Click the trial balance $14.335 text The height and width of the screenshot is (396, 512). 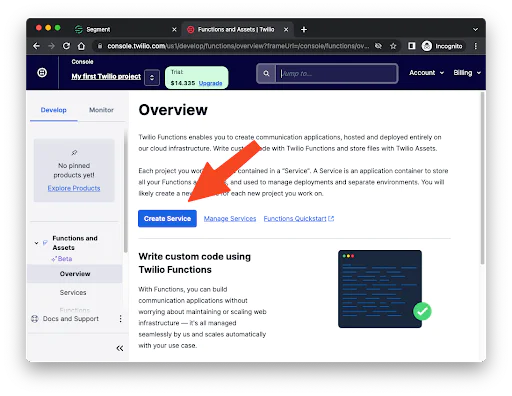click(183, 83)
